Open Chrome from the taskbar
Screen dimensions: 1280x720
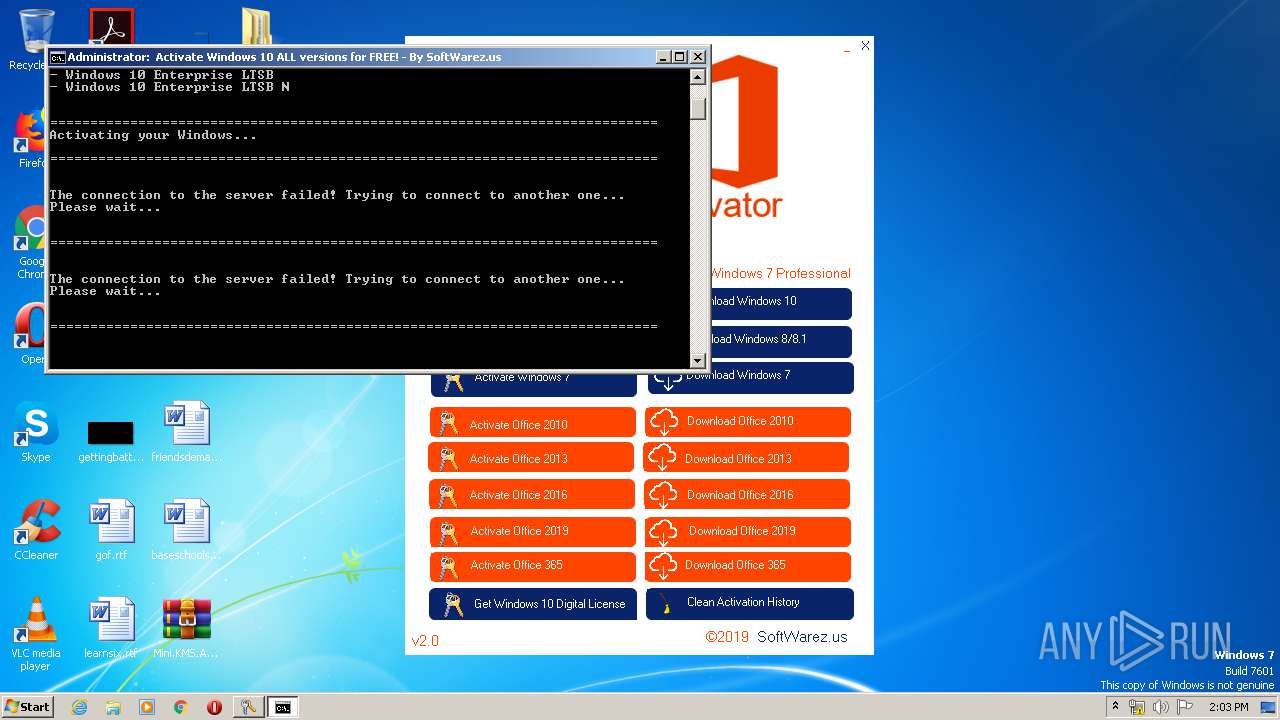tap(181, 707)
